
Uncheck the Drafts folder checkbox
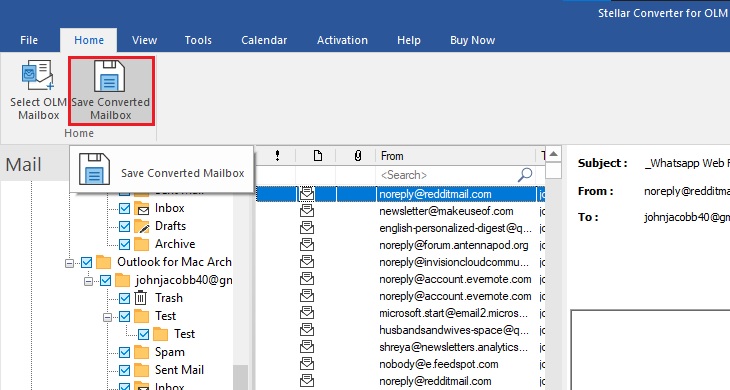[x=124, y=226]
